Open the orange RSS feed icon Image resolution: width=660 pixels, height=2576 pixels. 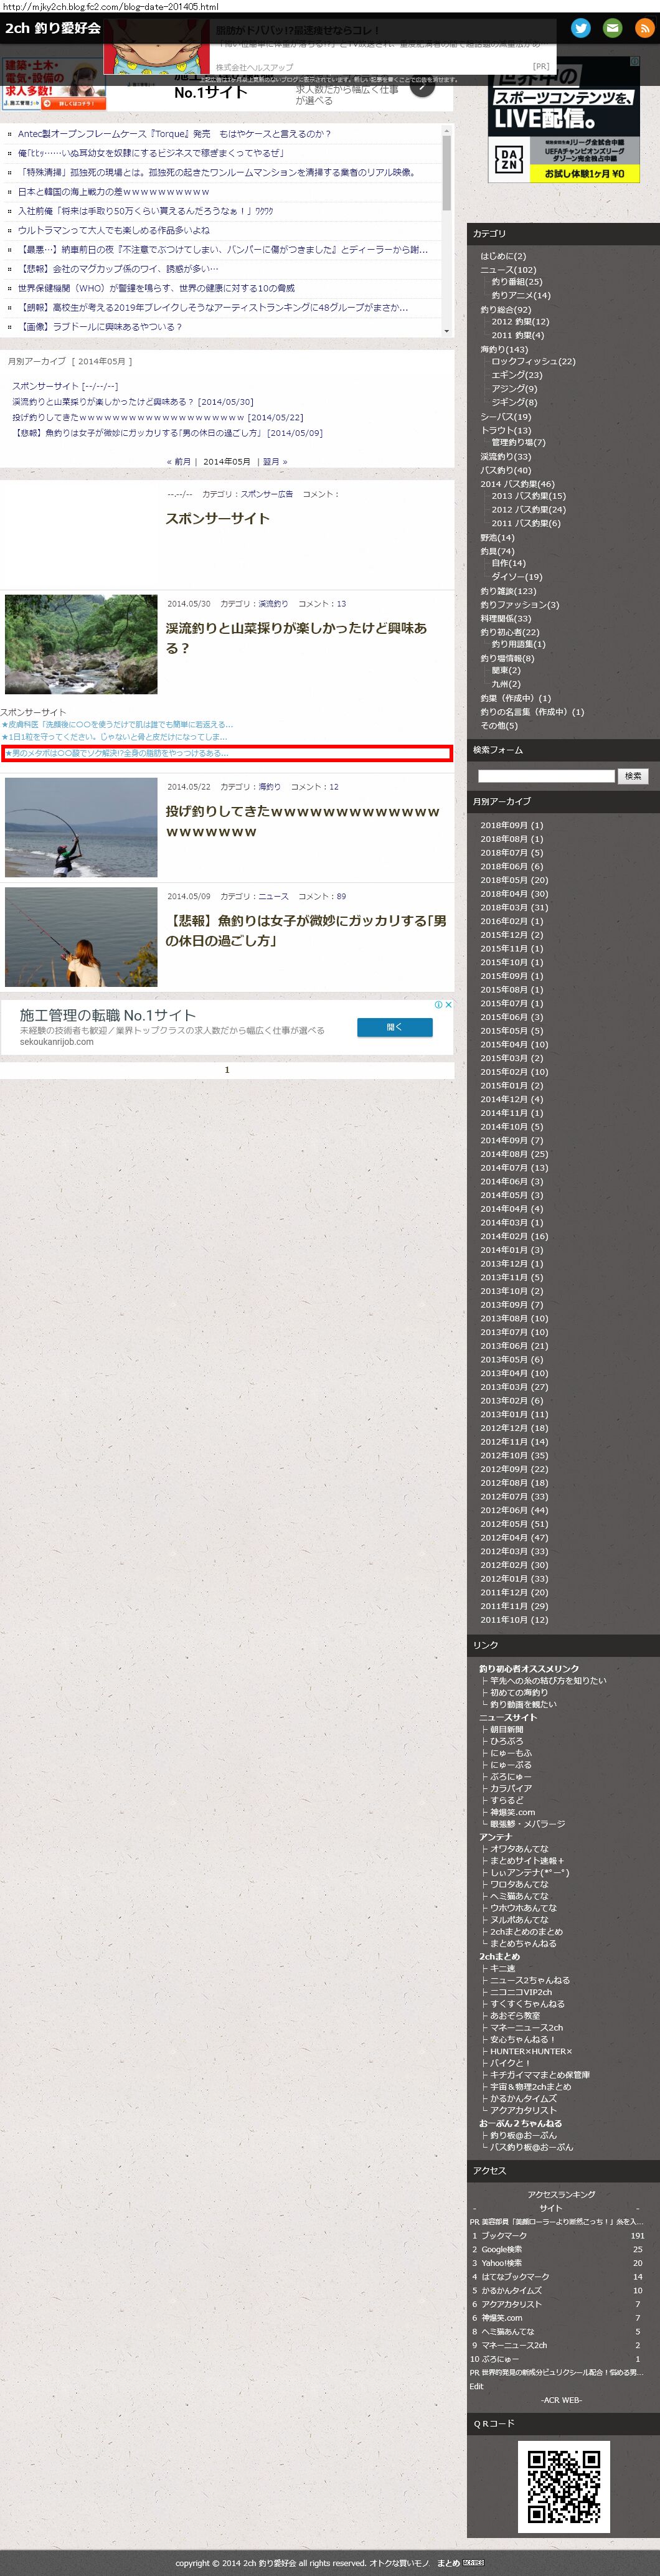point(645,28)
